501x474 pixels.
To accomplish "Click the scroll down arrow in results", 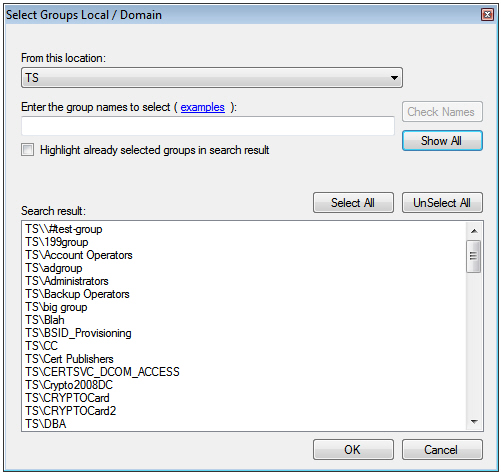I will click(474, 422).
